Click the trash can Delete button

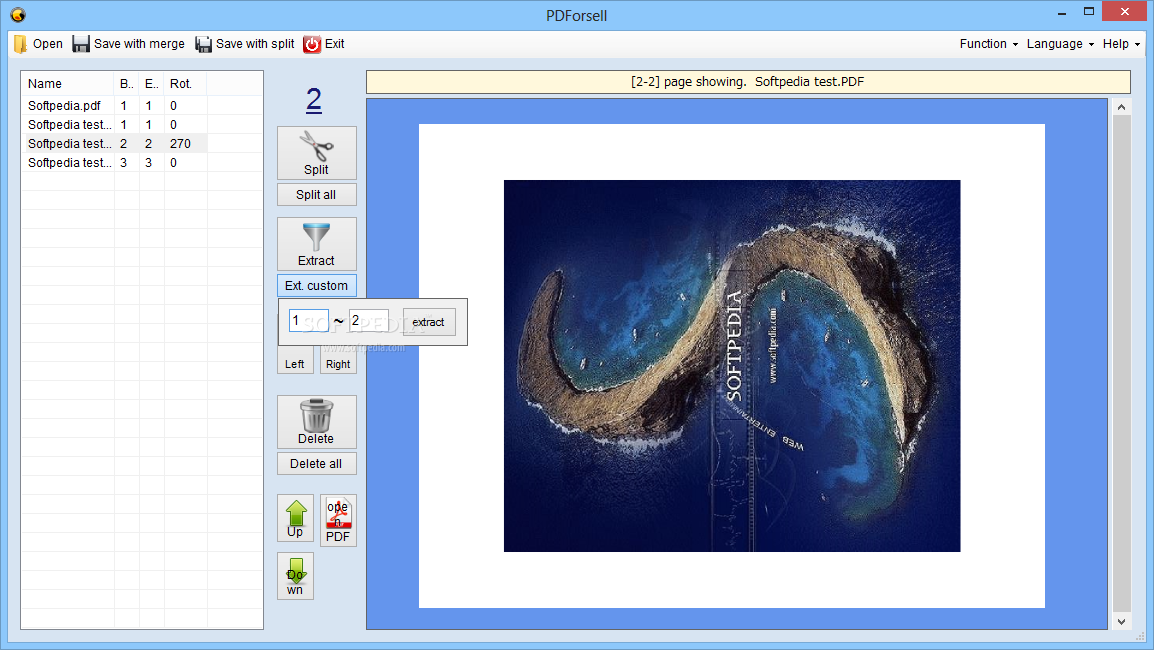pyautogui.click(x=316, y=422)
